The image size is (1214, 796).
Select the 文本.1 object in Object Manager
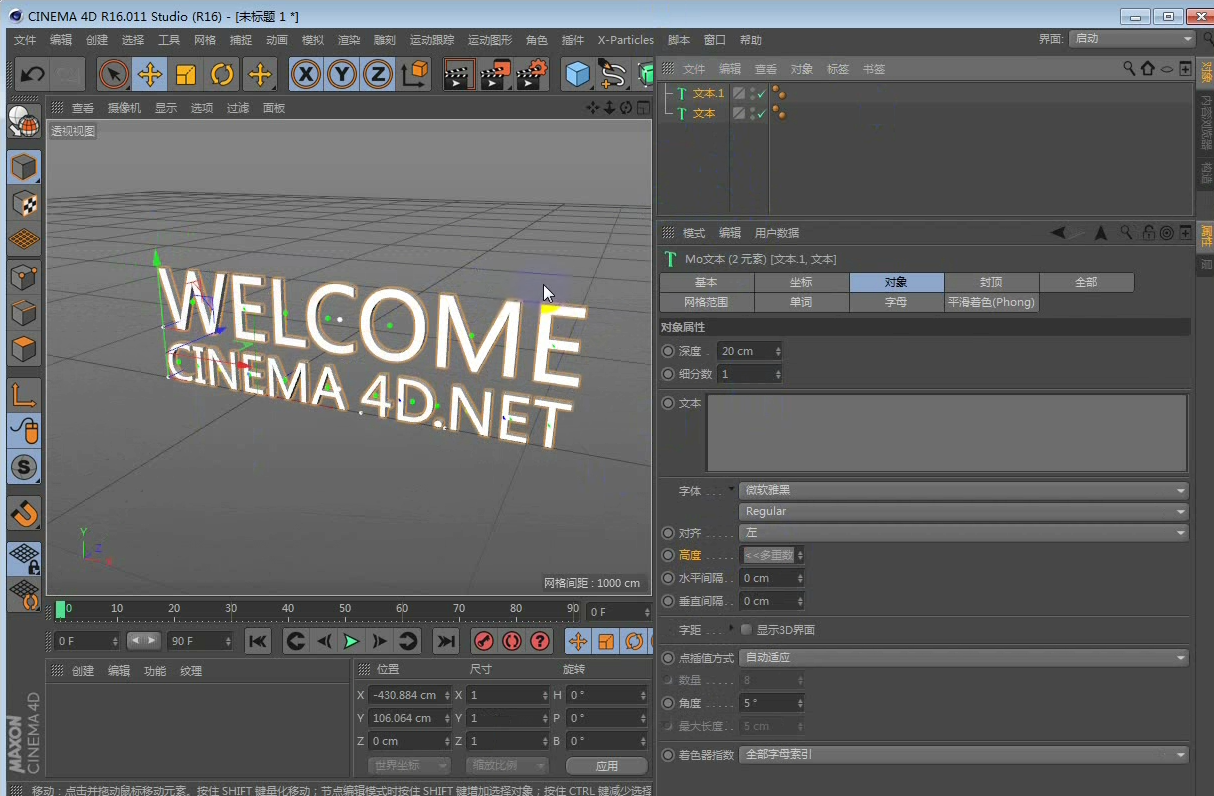coord(708,93)
